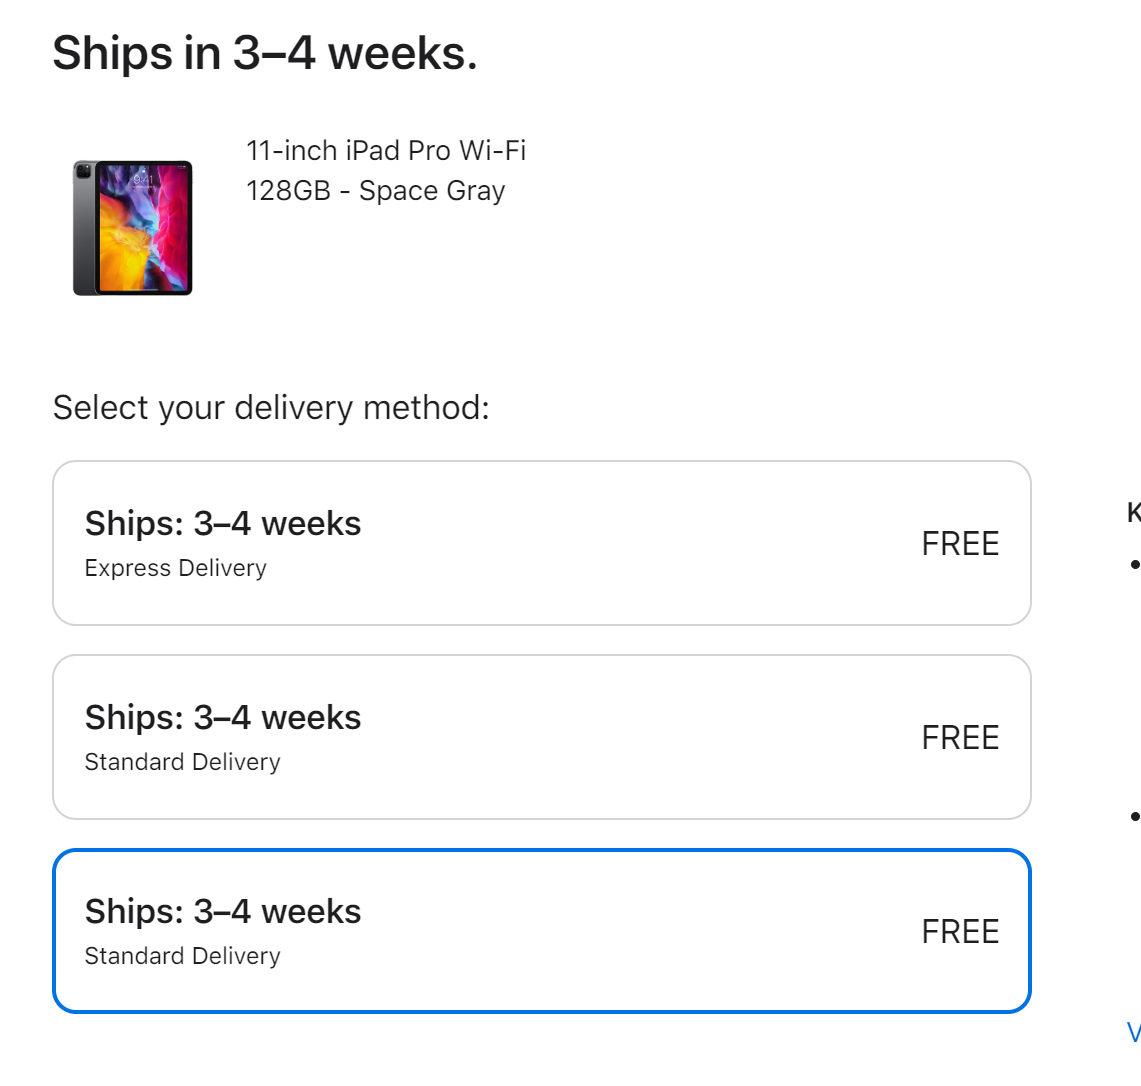Choose the unselected middle Standard Delivery card
Image resolution: width=1141 pixels, height=1086 pixels.
[x=541, y=737]
